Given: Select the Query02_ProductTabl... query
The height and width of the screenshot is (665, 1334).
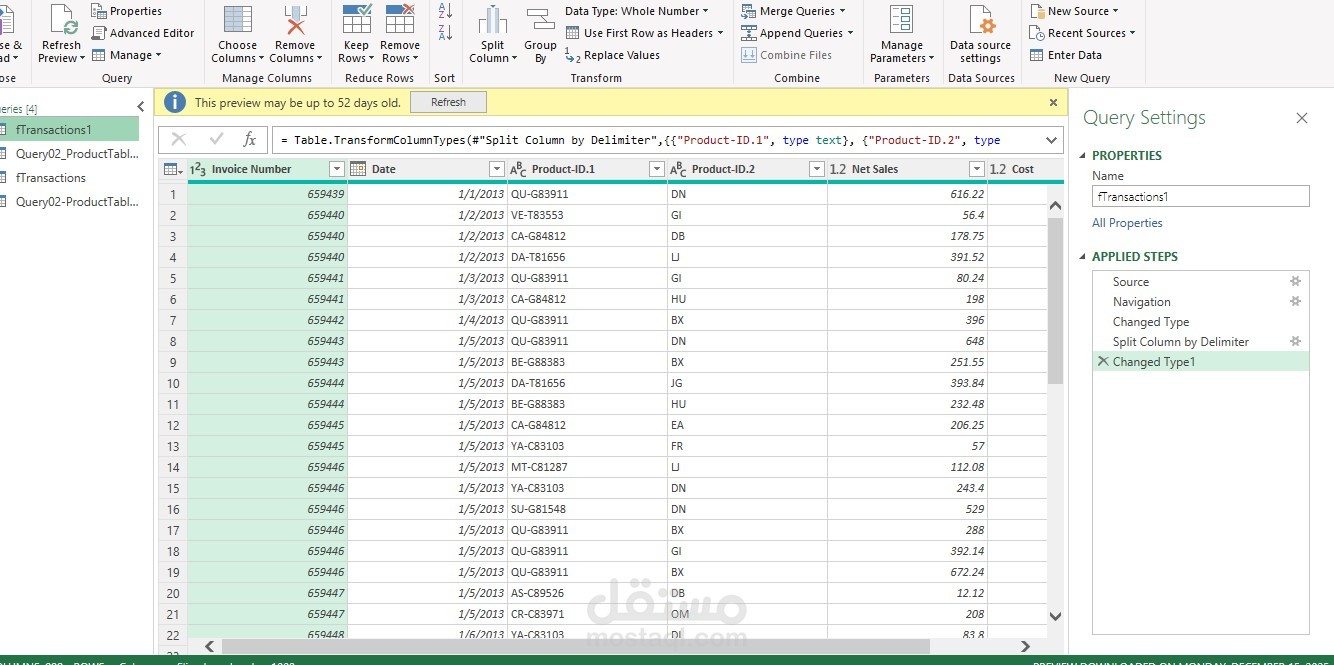Looking at the screenshot, I should 69,154.
